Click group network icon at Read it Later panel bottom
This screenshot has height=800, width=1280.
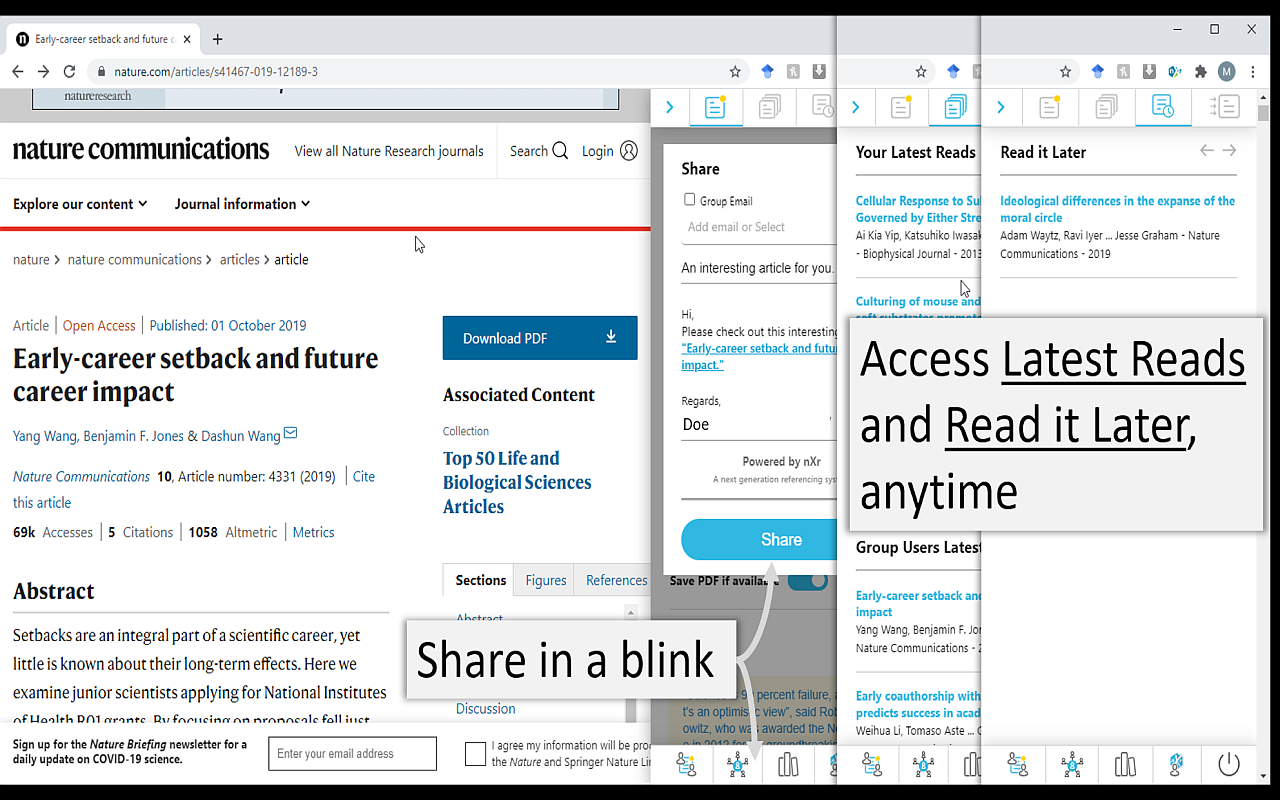click(x=1072, y=765)
